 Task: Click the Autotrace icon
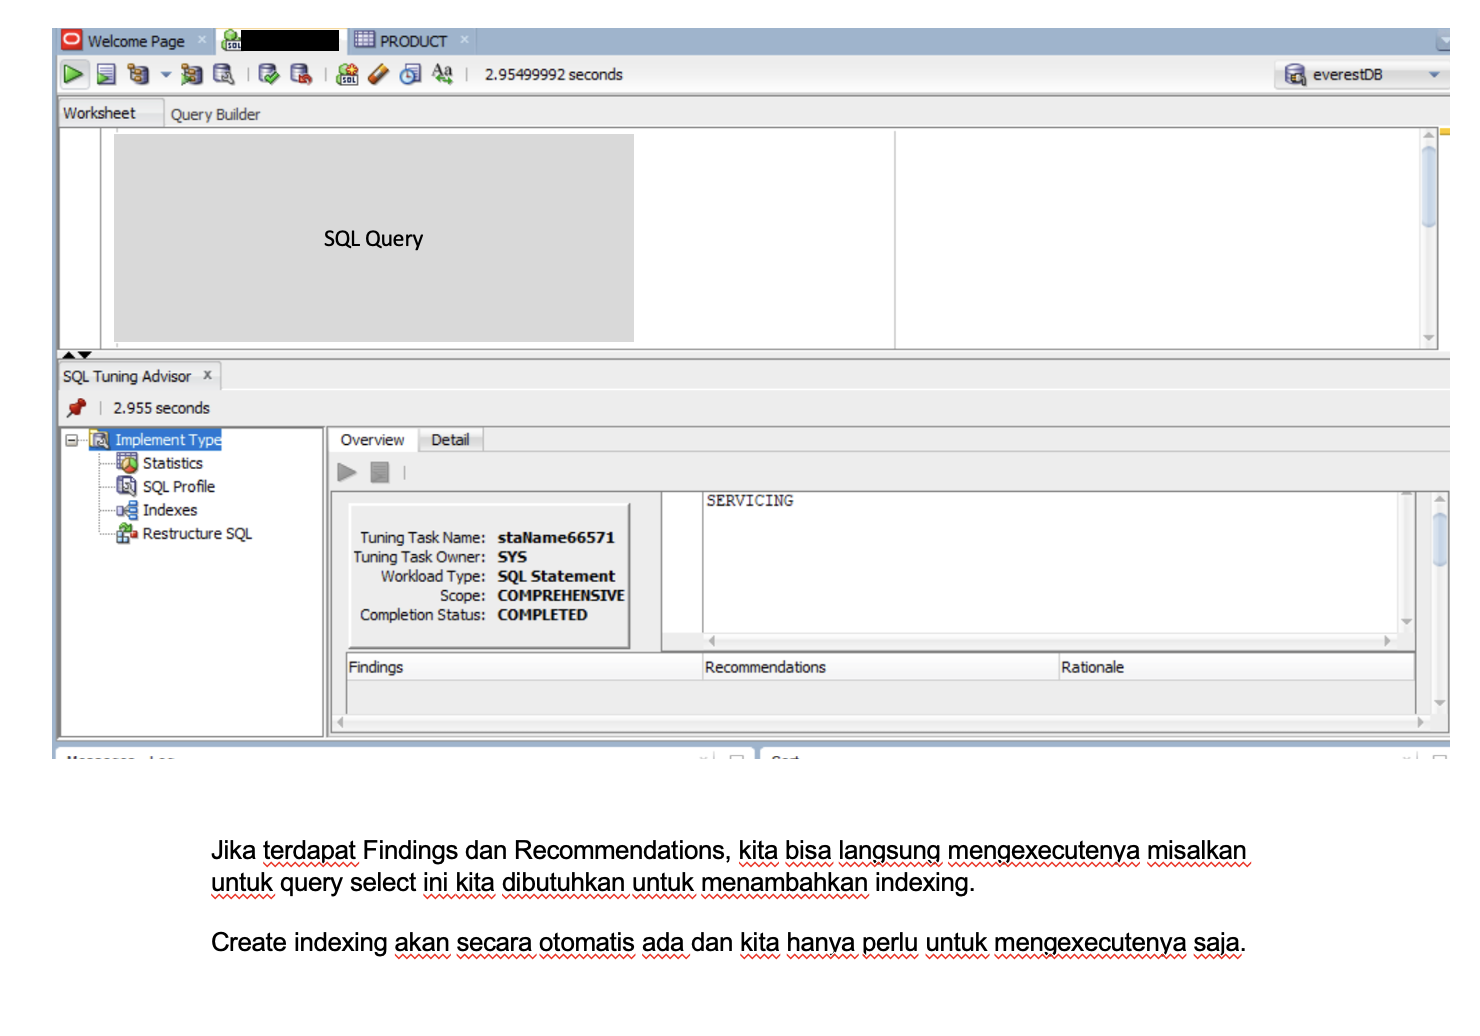click(x=191, y=74)
